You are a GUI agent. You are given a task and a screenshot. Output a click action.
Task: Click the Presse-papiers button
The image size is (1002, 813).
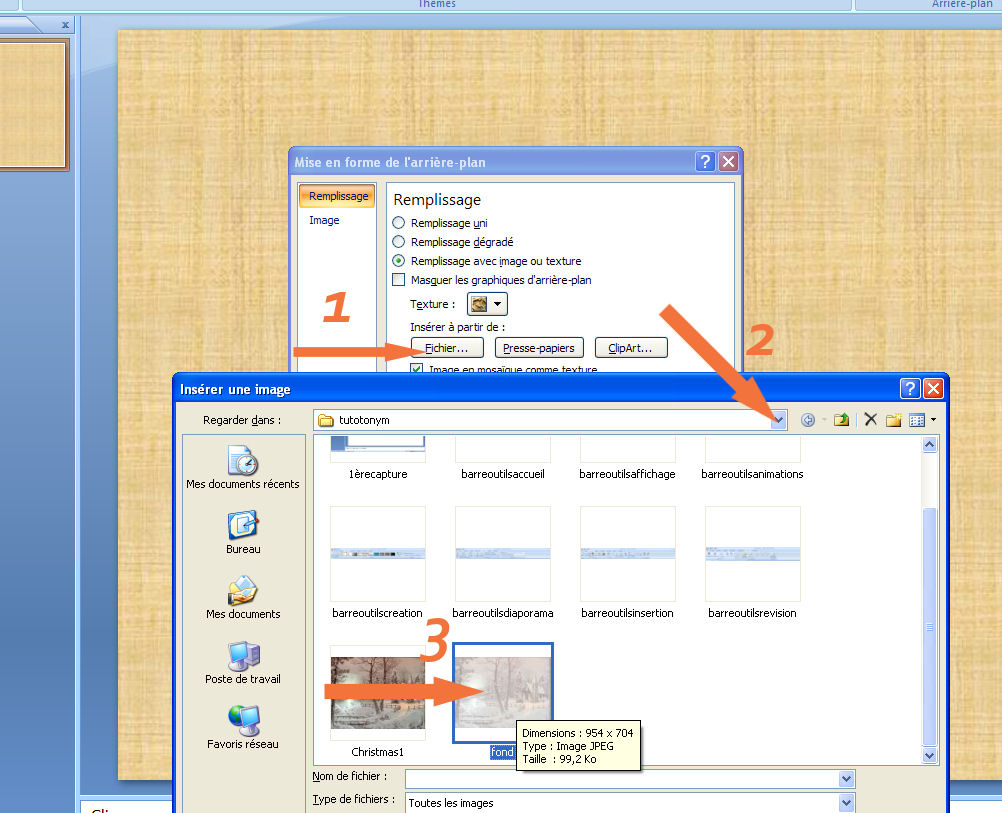[539, 348]
